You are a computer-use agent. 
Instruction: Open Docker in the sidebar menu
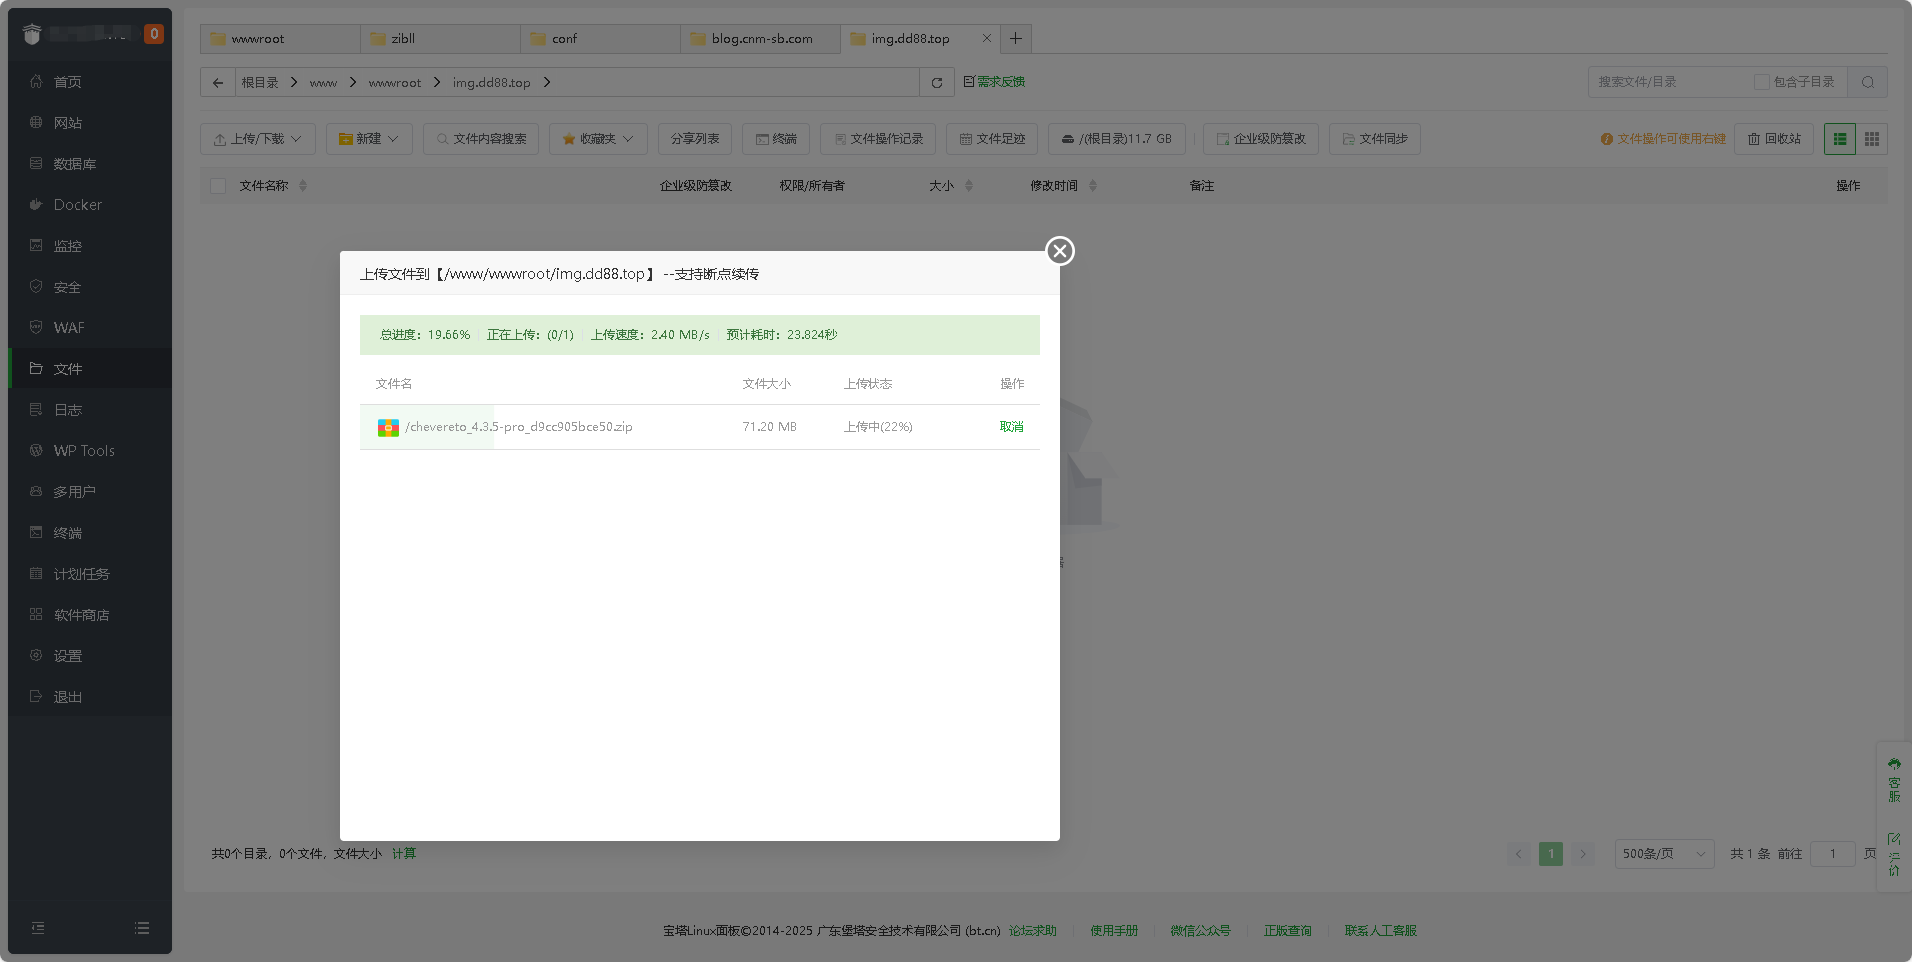click(78, 205)
